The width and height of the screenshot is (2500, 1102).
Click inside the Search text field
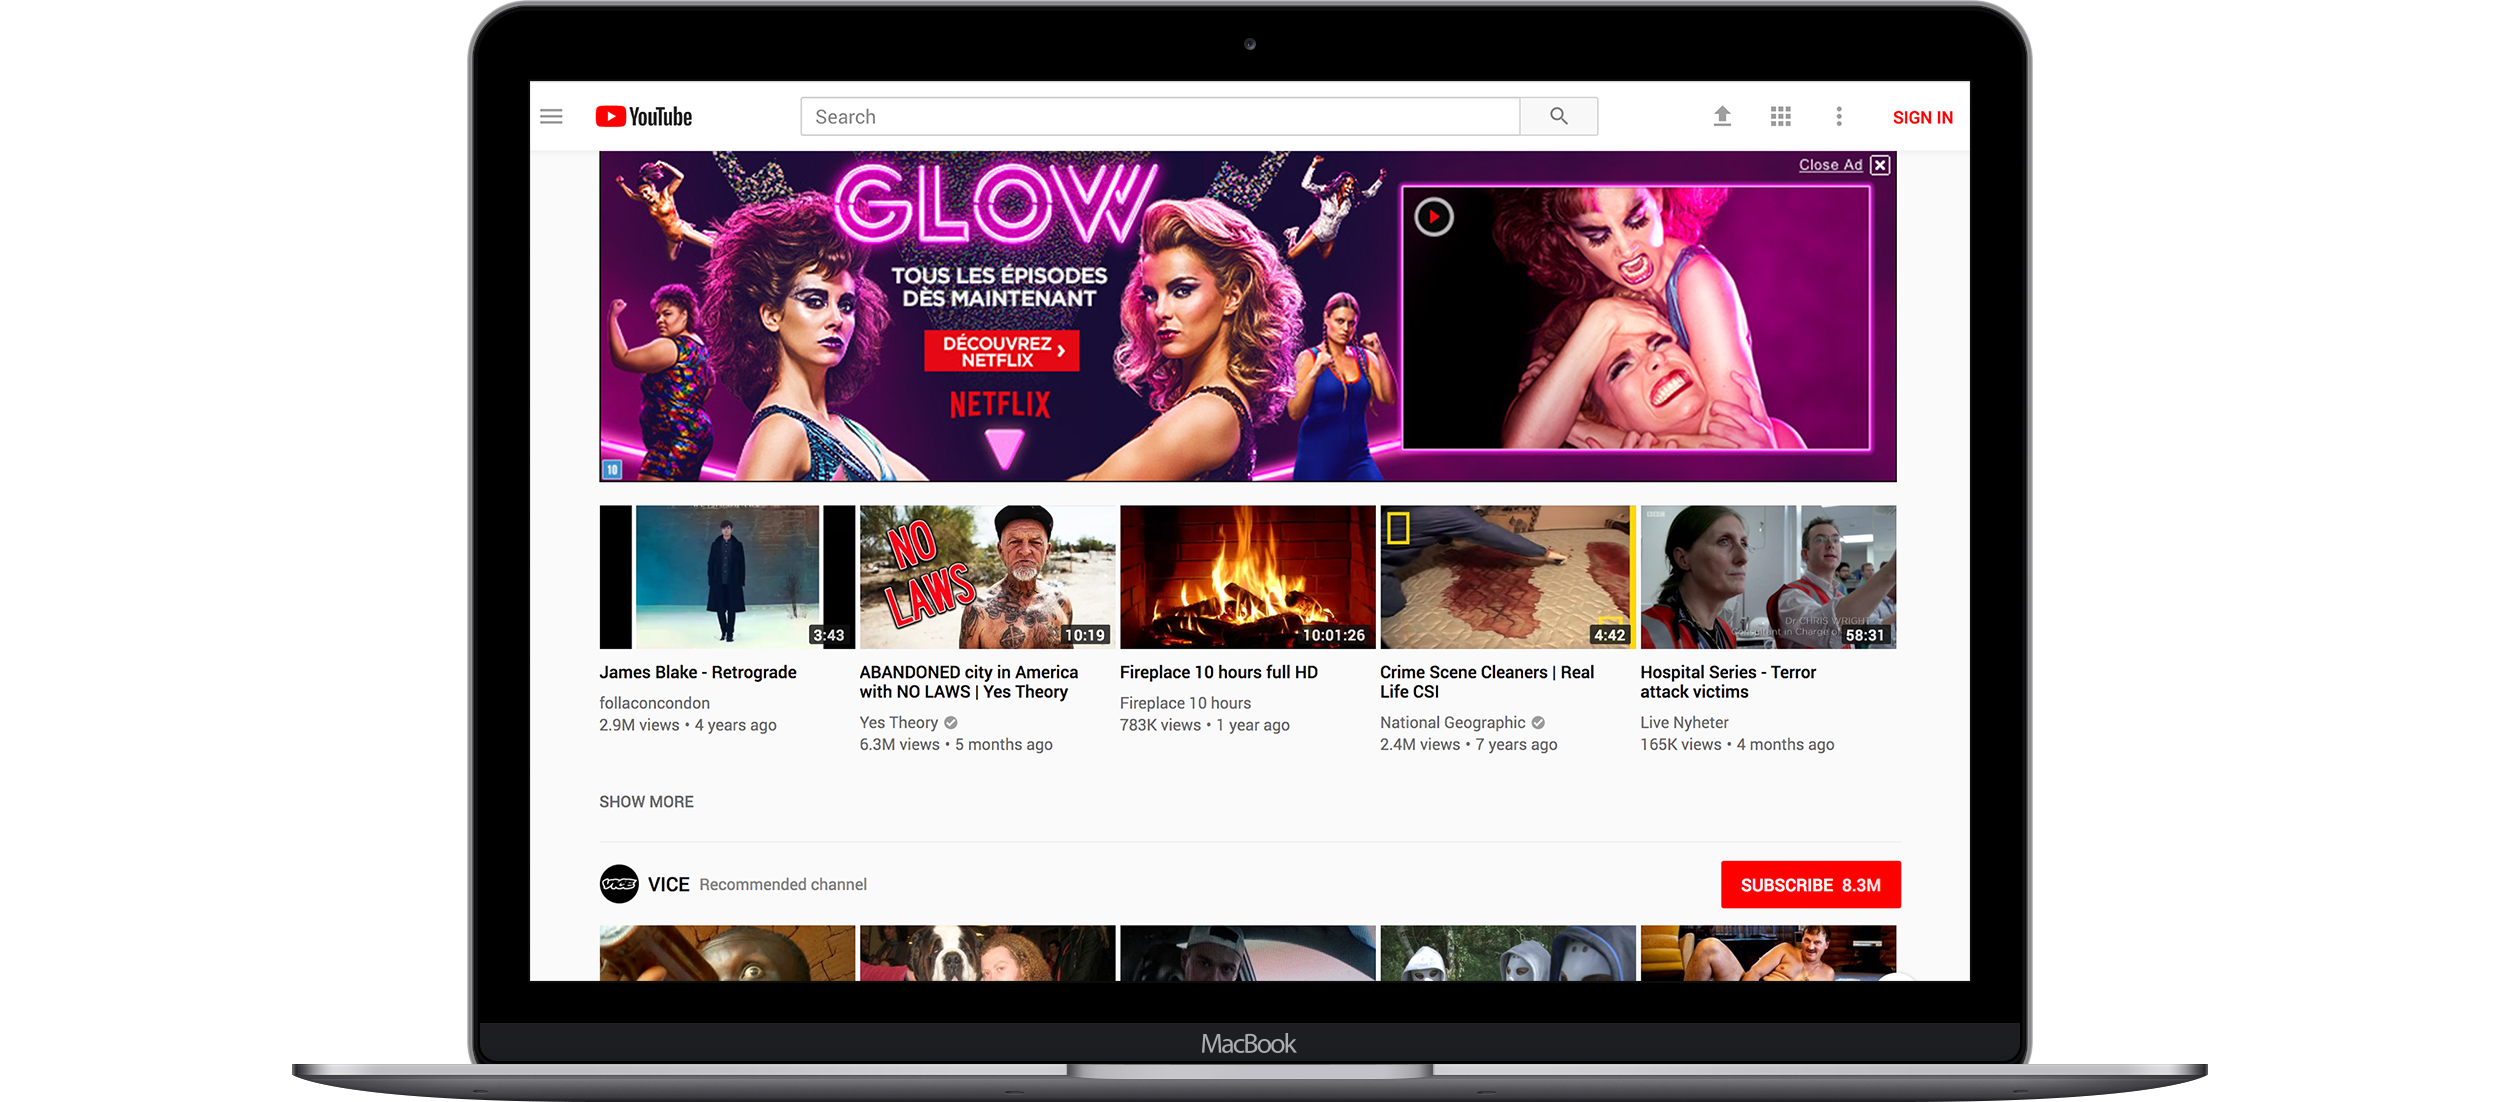[1160, 117]
